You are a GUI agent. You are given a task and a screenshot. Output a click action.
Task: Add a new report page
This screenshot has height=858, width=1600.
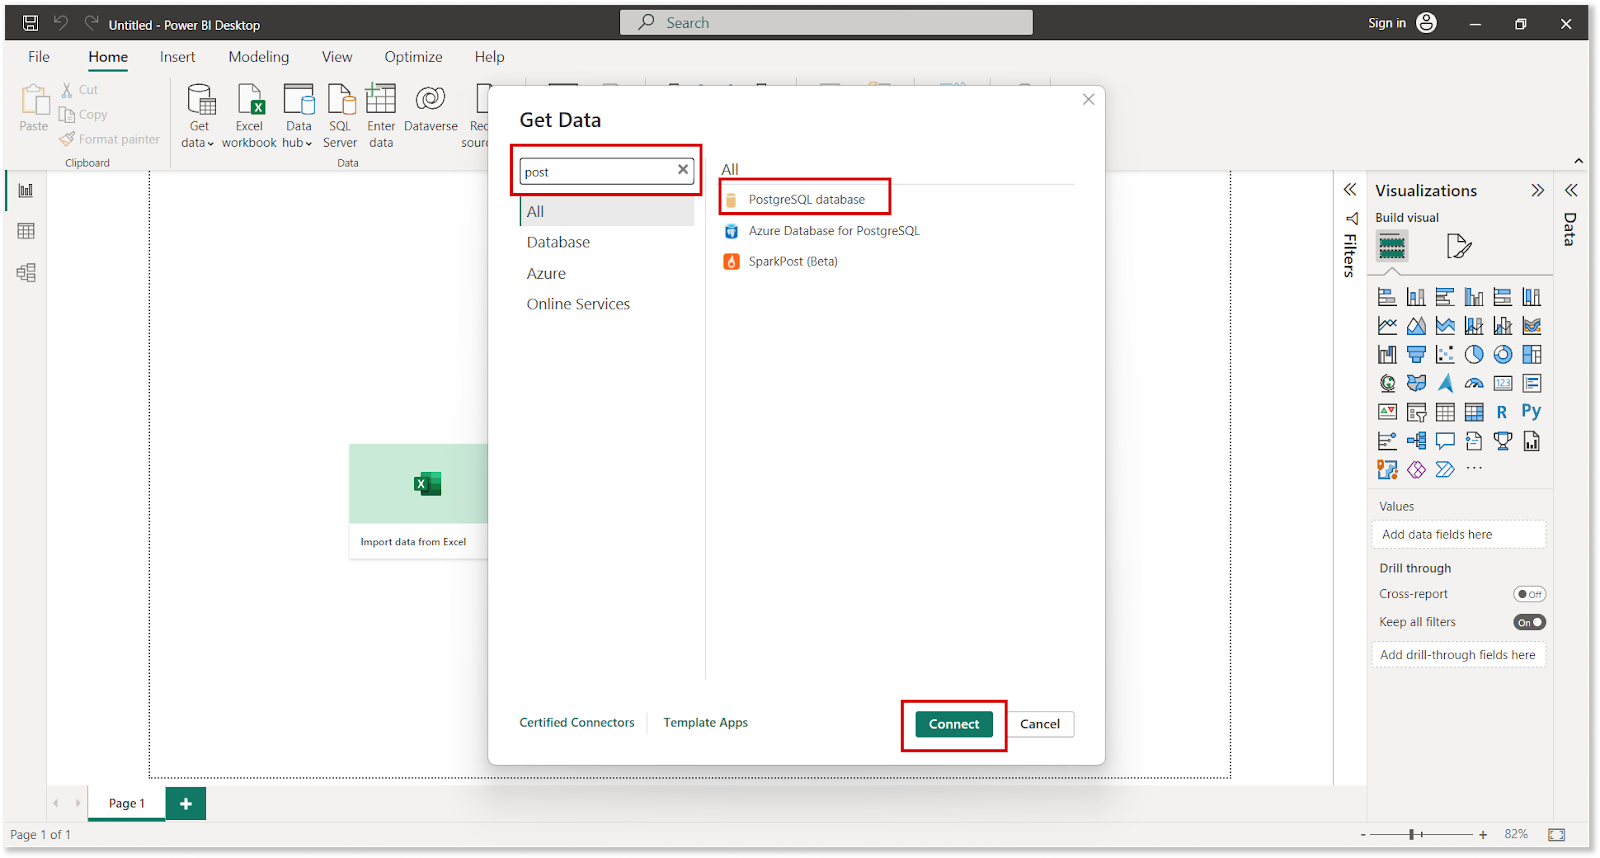coord(186,804)
